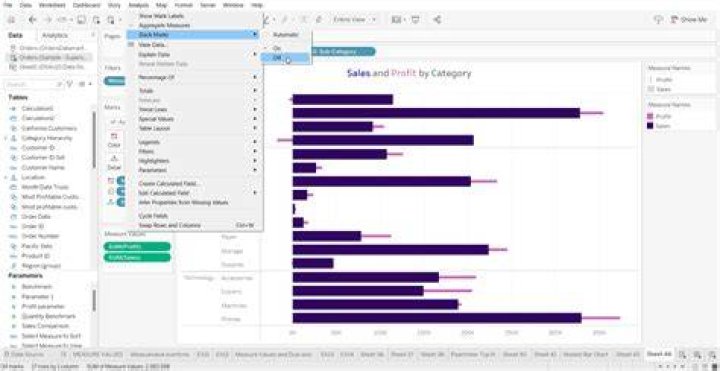This screenshot has width=720, height=371.
Task: Click the Data Guide lightbulb icon
Action: click(658, 20)
